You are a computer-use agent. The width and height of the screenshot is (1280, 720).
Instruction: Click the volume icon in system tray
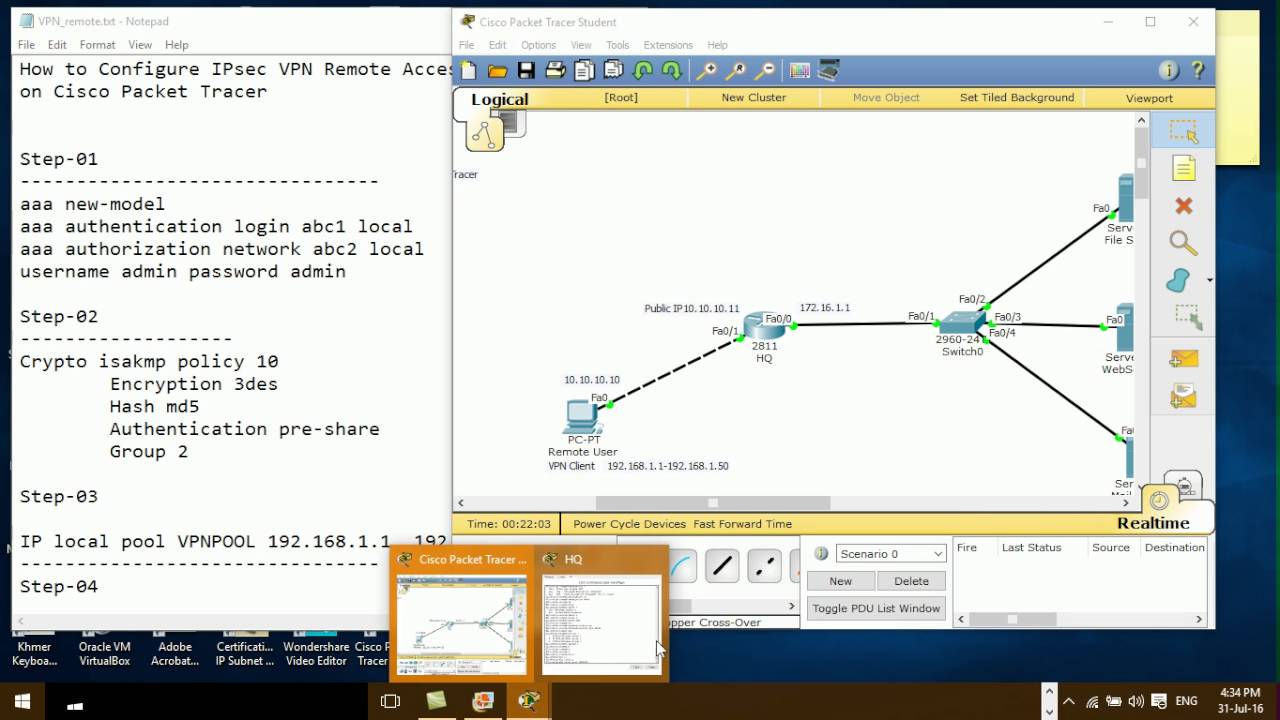coord(1137,702)
